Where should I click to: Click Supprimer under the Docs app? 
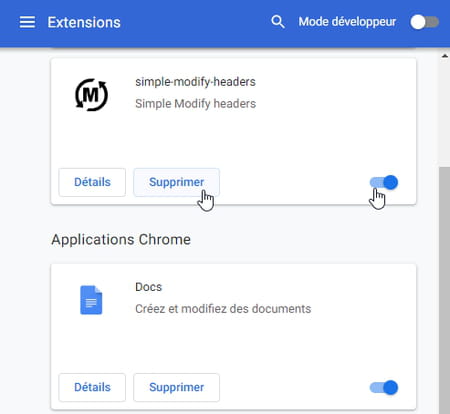(x=176, y=387)
